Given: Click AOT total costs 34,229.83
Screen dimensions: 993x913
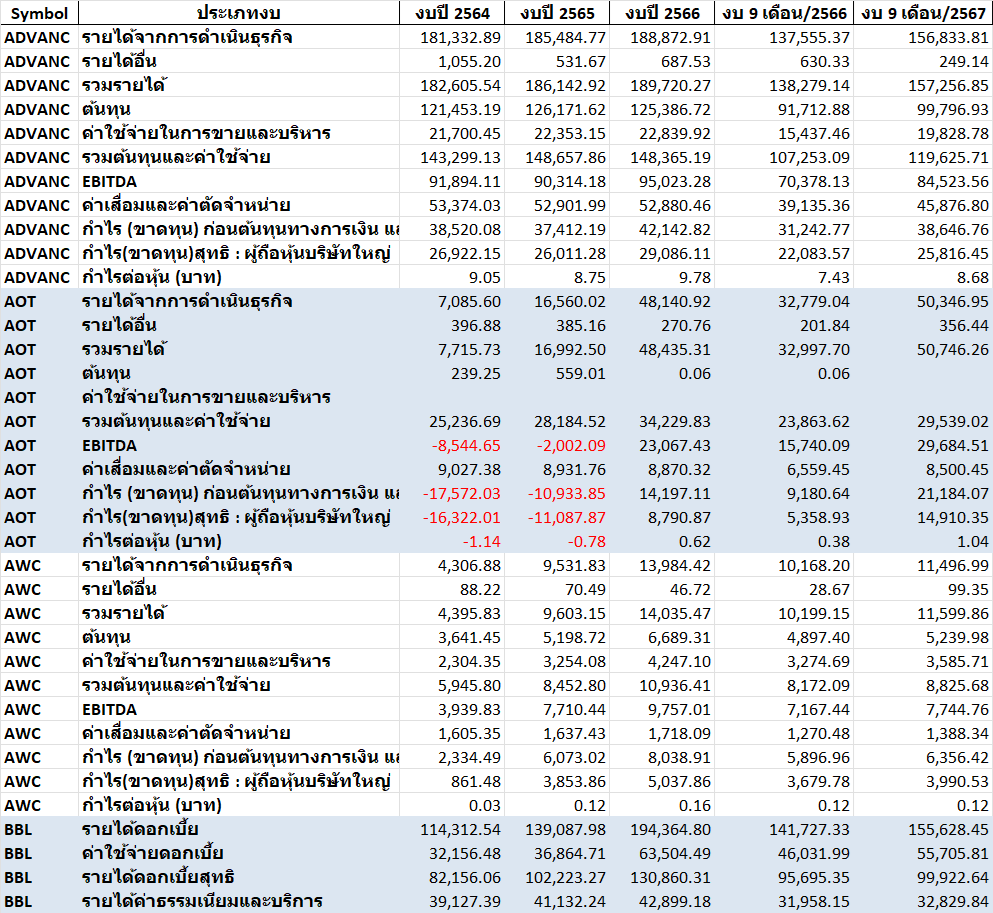Looking at the screenshot, I should [674, 422].
